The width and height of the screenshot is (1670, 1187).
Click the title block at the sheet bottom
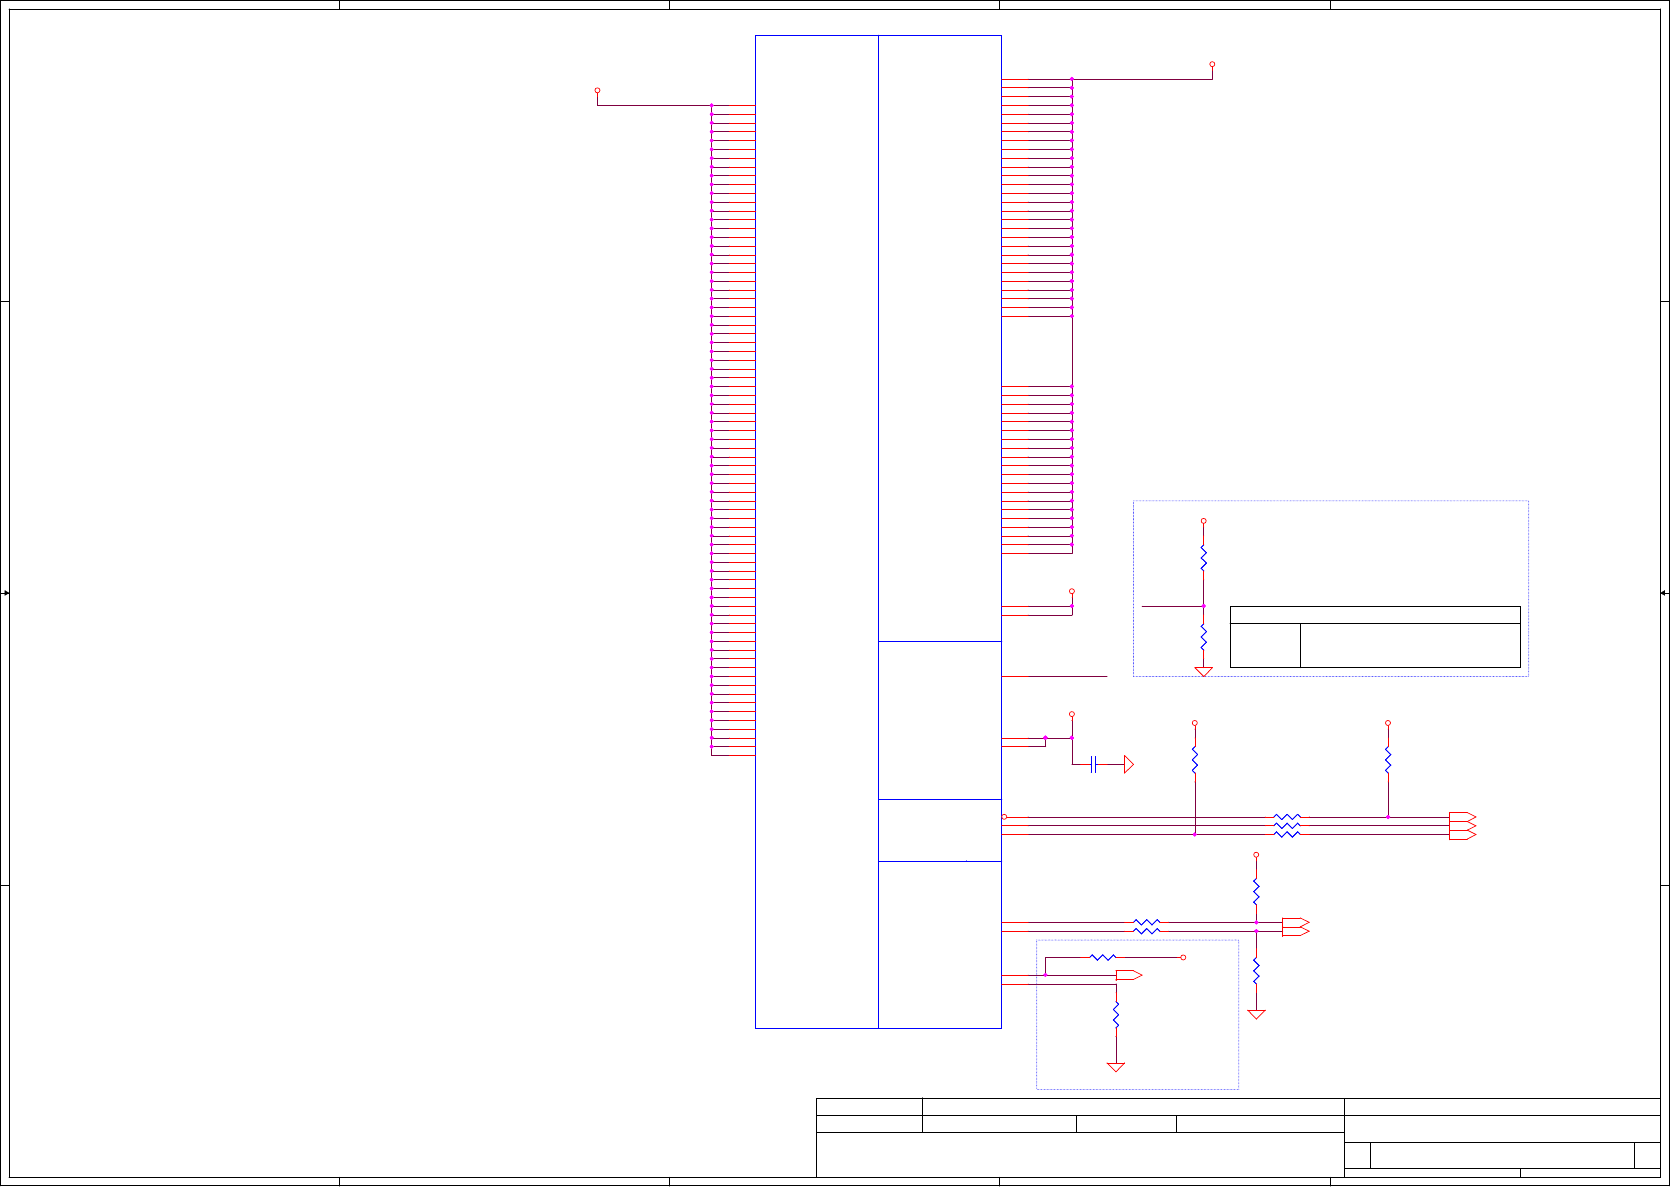point(1238,1138)
